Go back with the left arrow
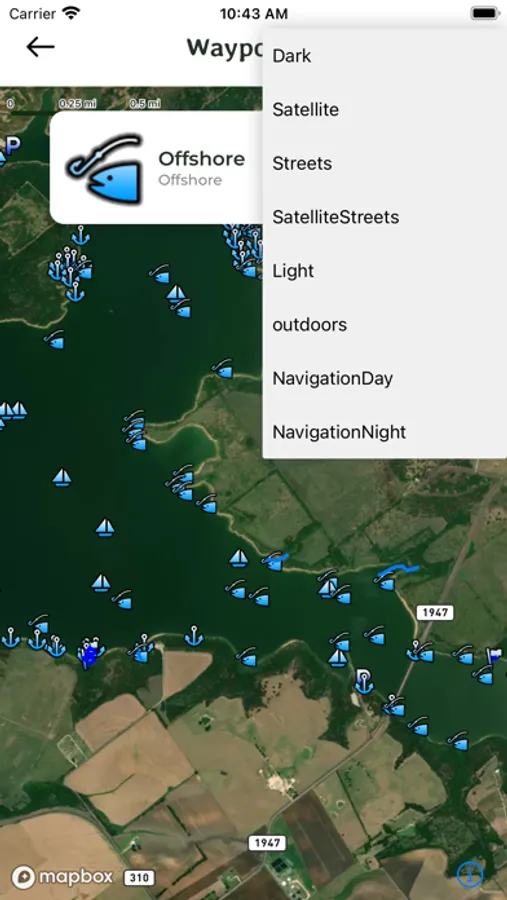 (x=40, y=47)
